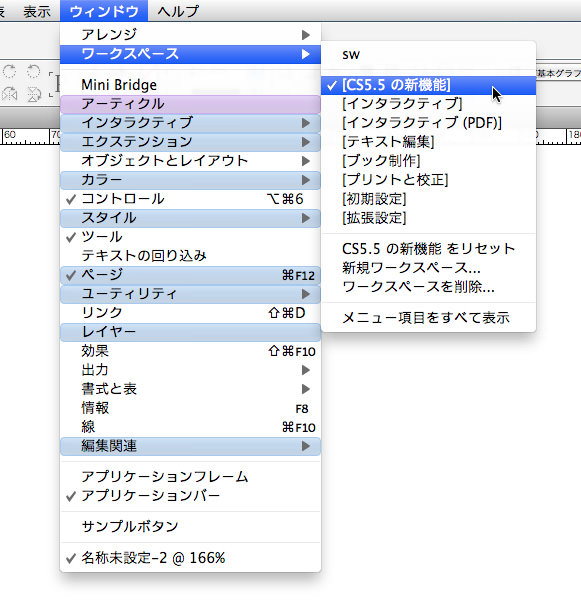Open the ウィンドウ menu in menu bar
Image resolution: width=581 pixels, height=615 pixels.
point(104,11)
